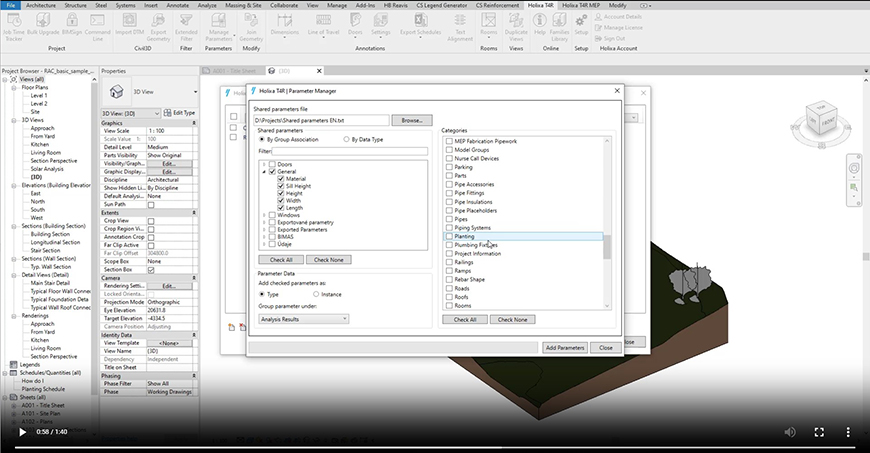
Task: Click the Manage Parameters ribbon icon
Action: tap(219, 27)
